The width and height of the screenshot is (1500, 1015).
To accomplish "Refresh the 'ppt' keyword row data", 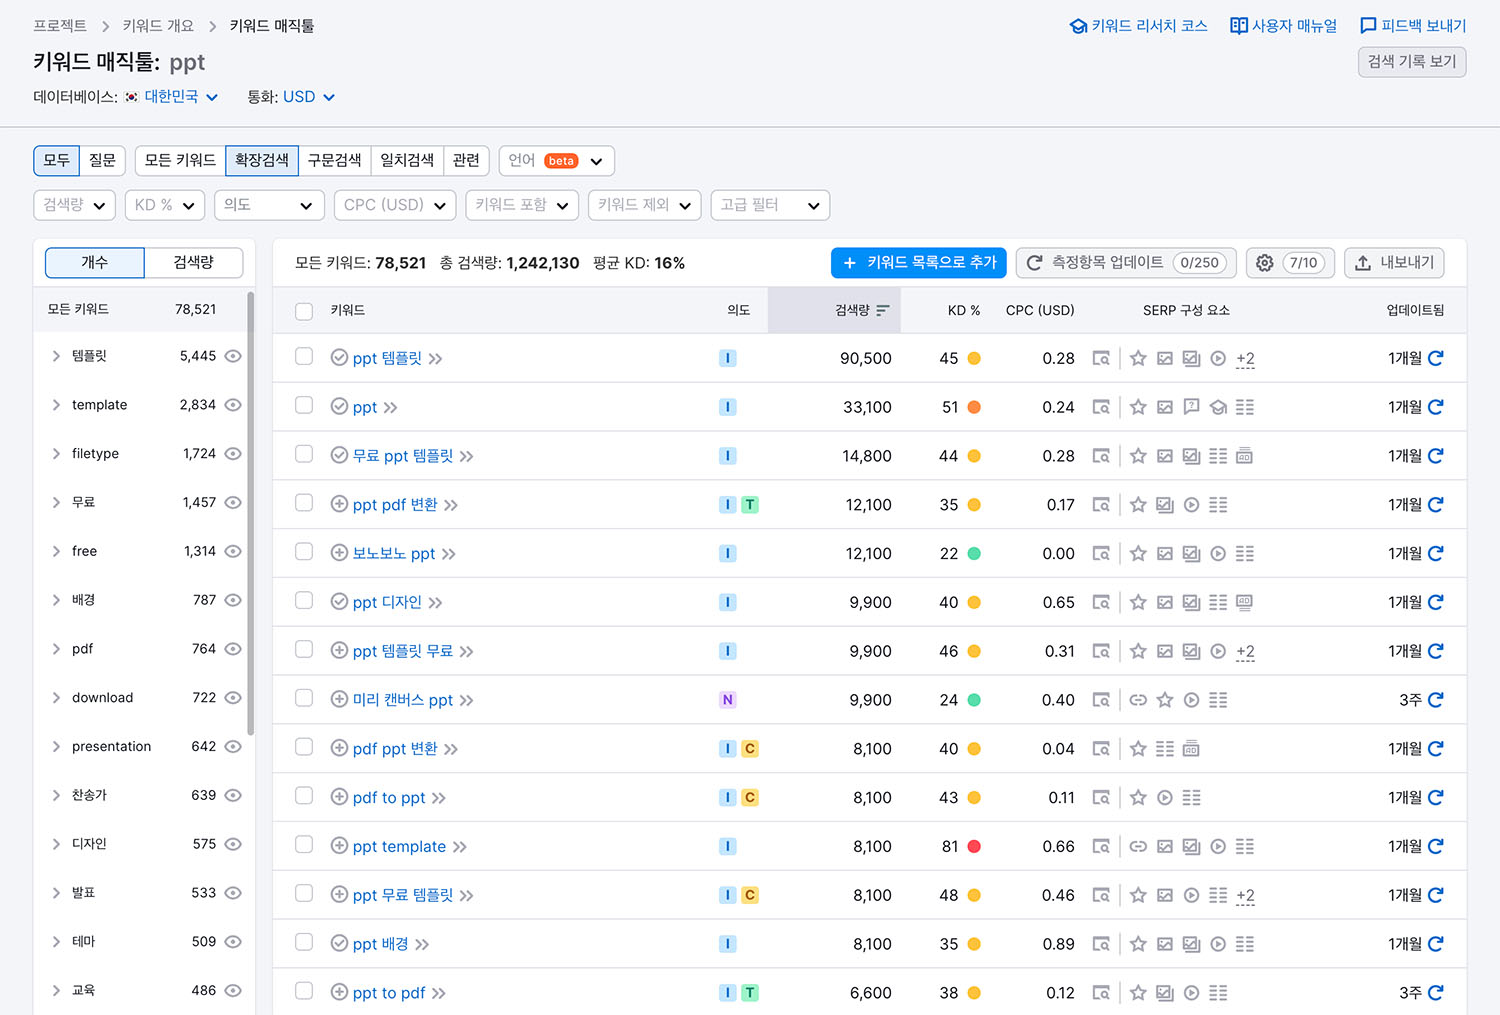I will (x=1435, y=407).
